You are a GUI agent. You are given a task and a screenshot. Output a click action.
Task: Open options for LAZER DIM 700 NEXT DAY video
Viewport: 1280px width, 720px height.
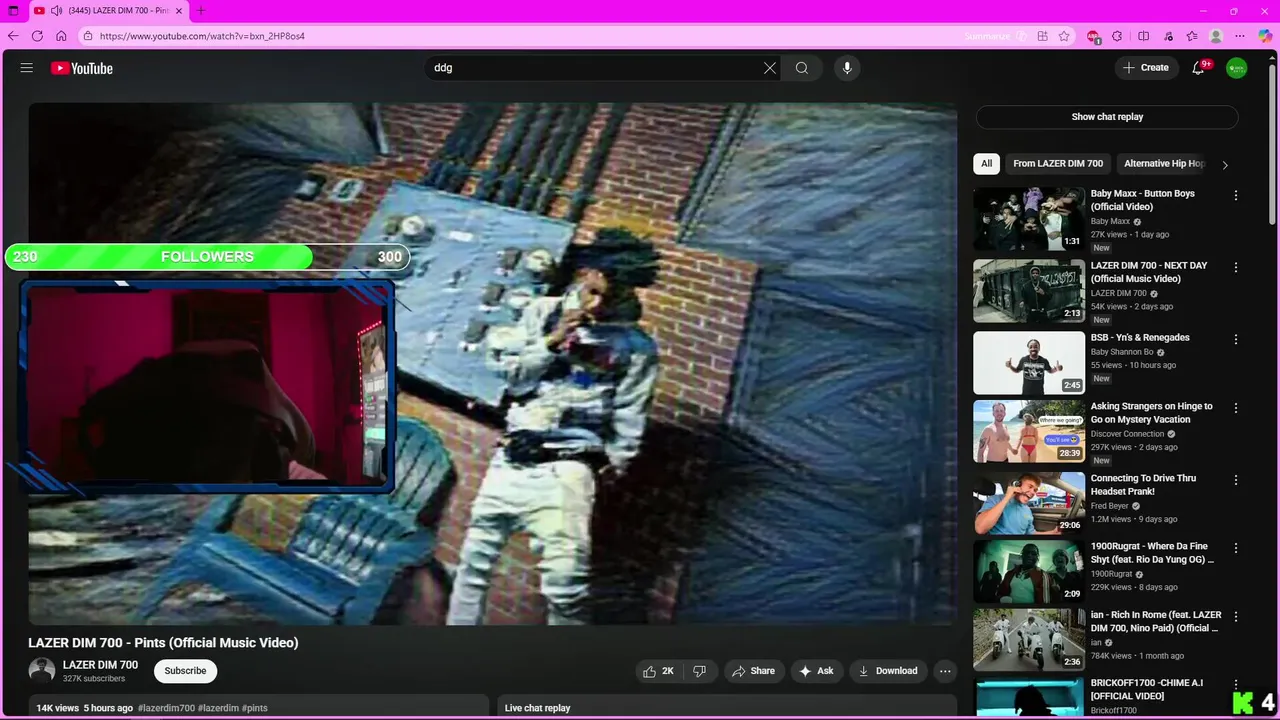(1236, 268)
